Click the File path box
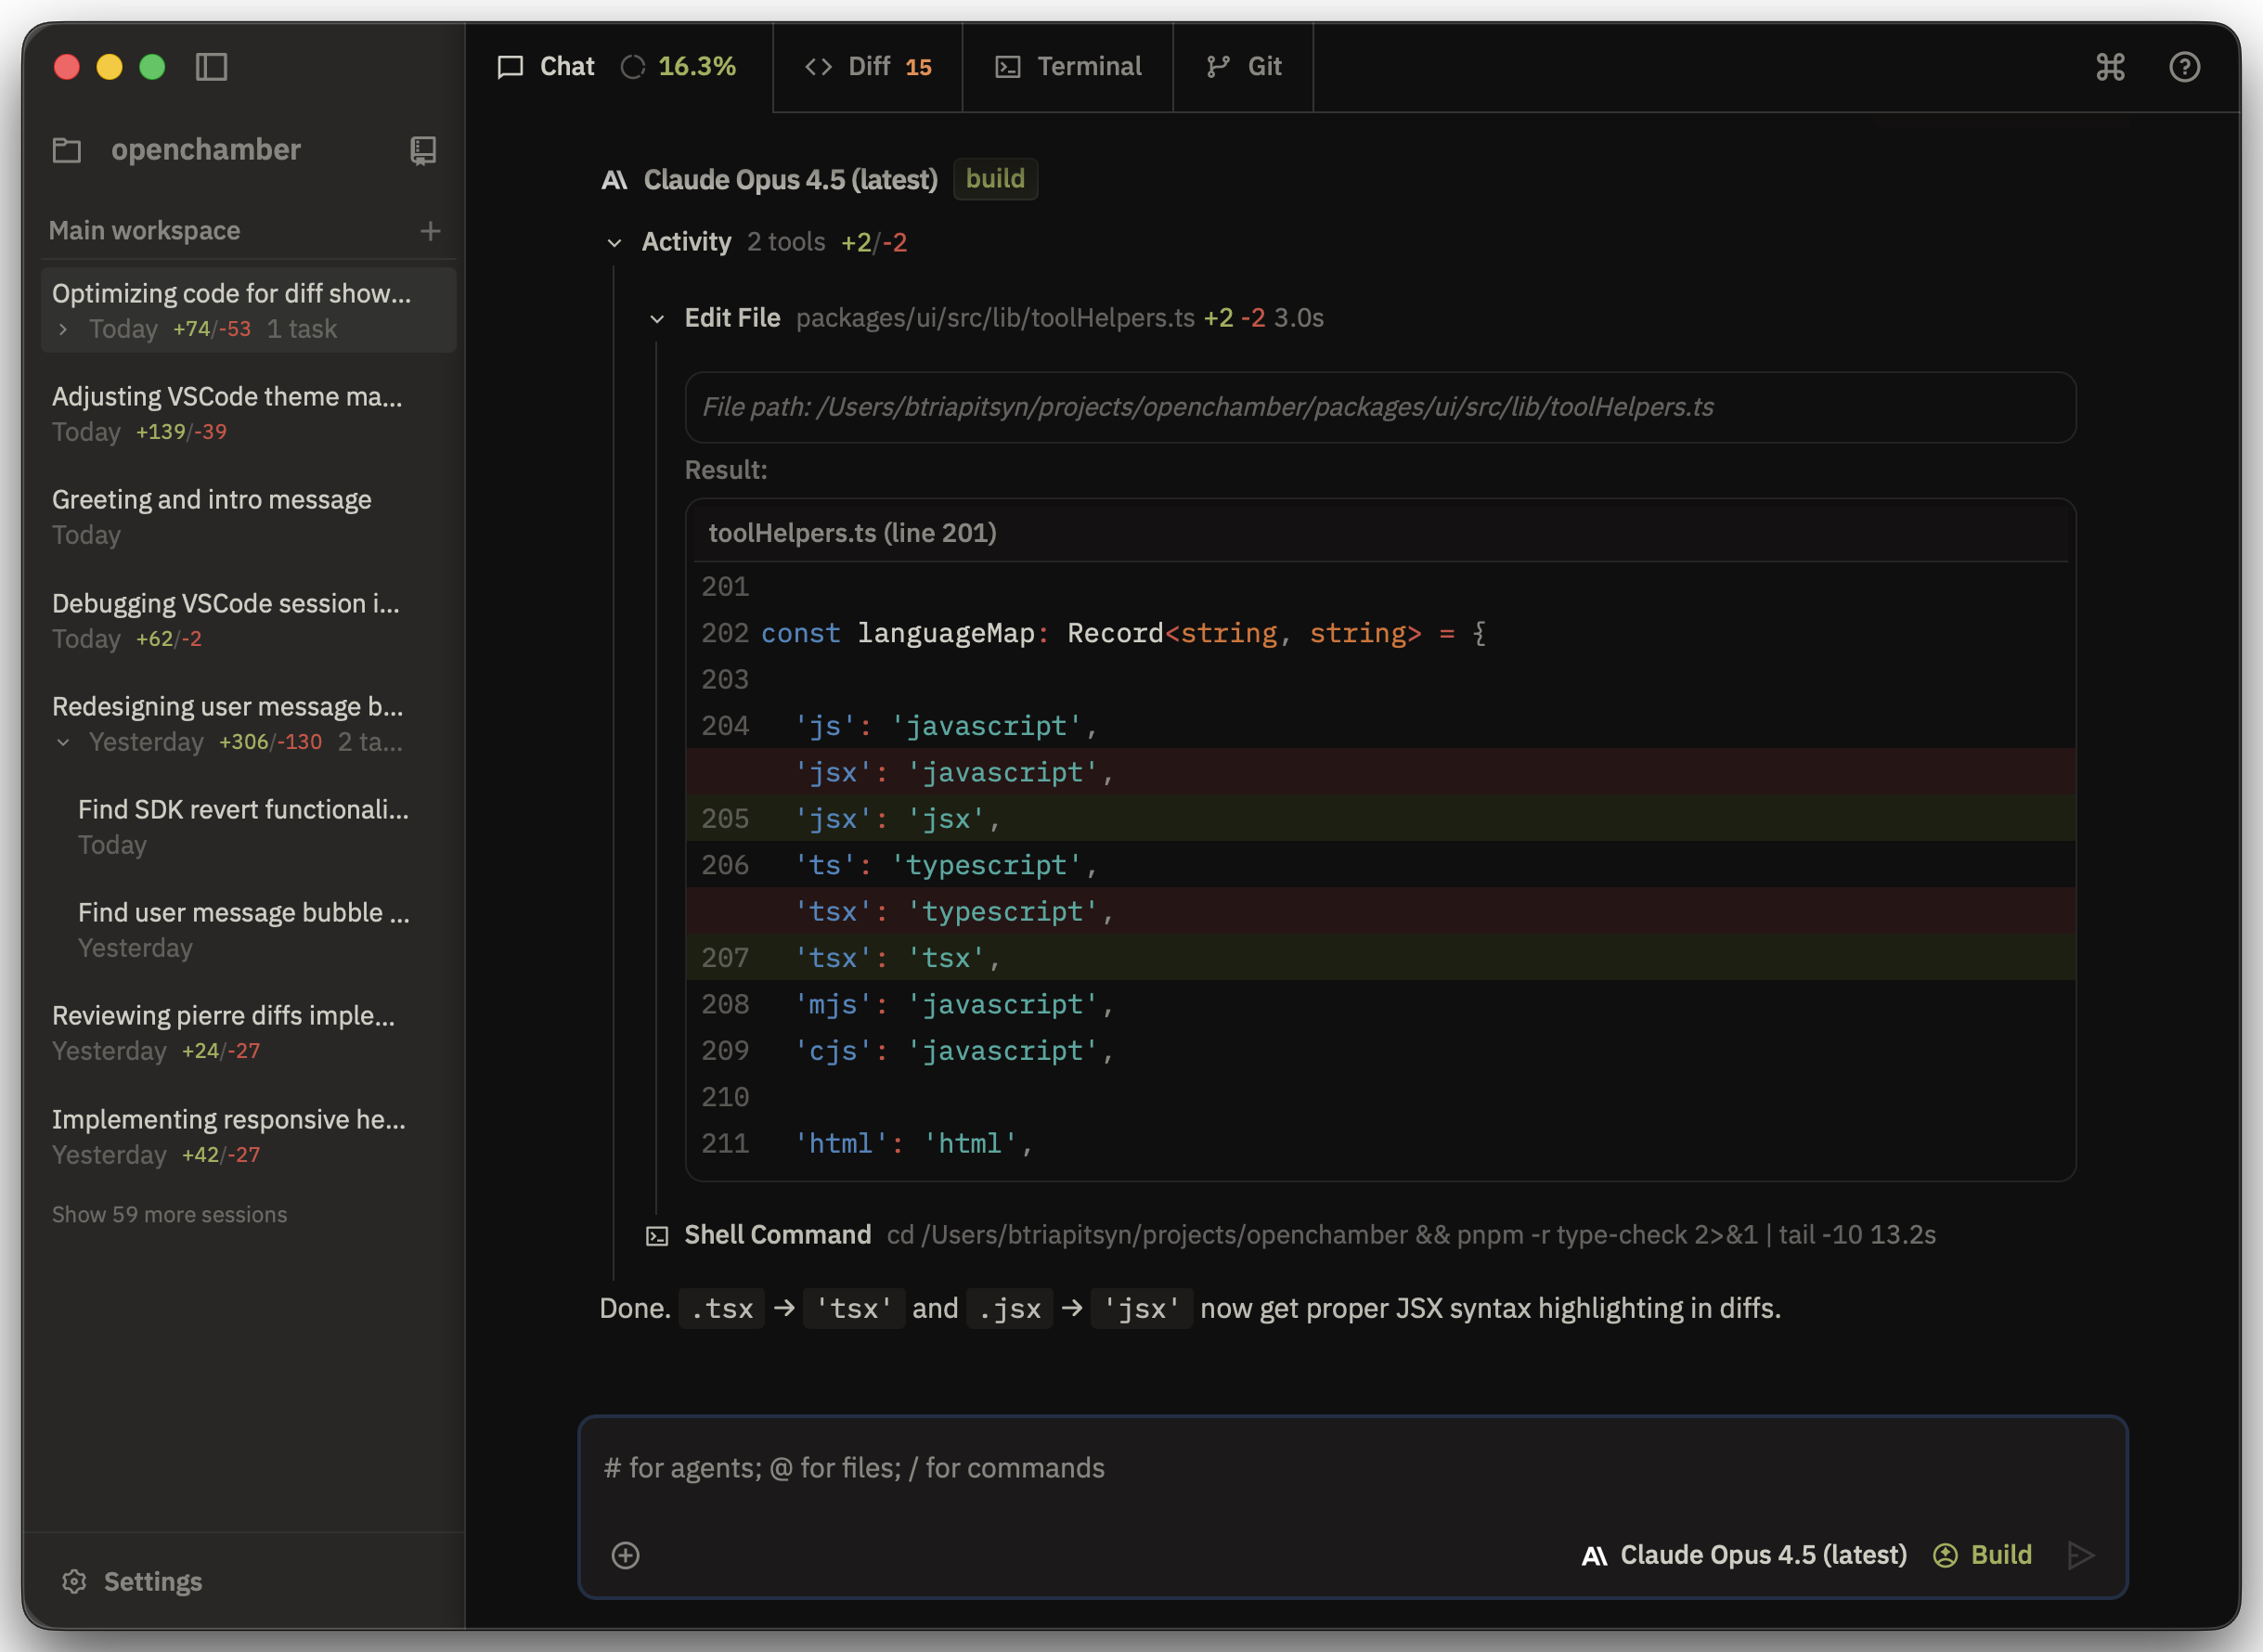Image resolution: width=2263 pixels, height=1652 pixels. click(1380, 407)
